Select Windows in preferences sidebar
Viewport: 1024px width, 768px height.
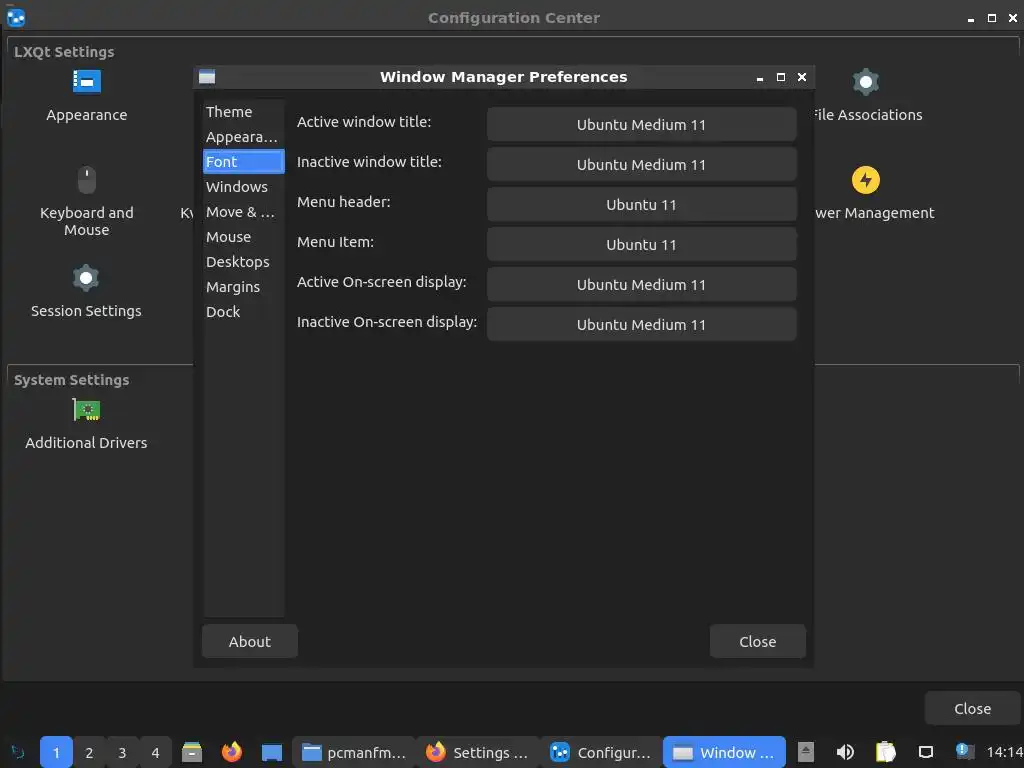click(x=244, y=187)
